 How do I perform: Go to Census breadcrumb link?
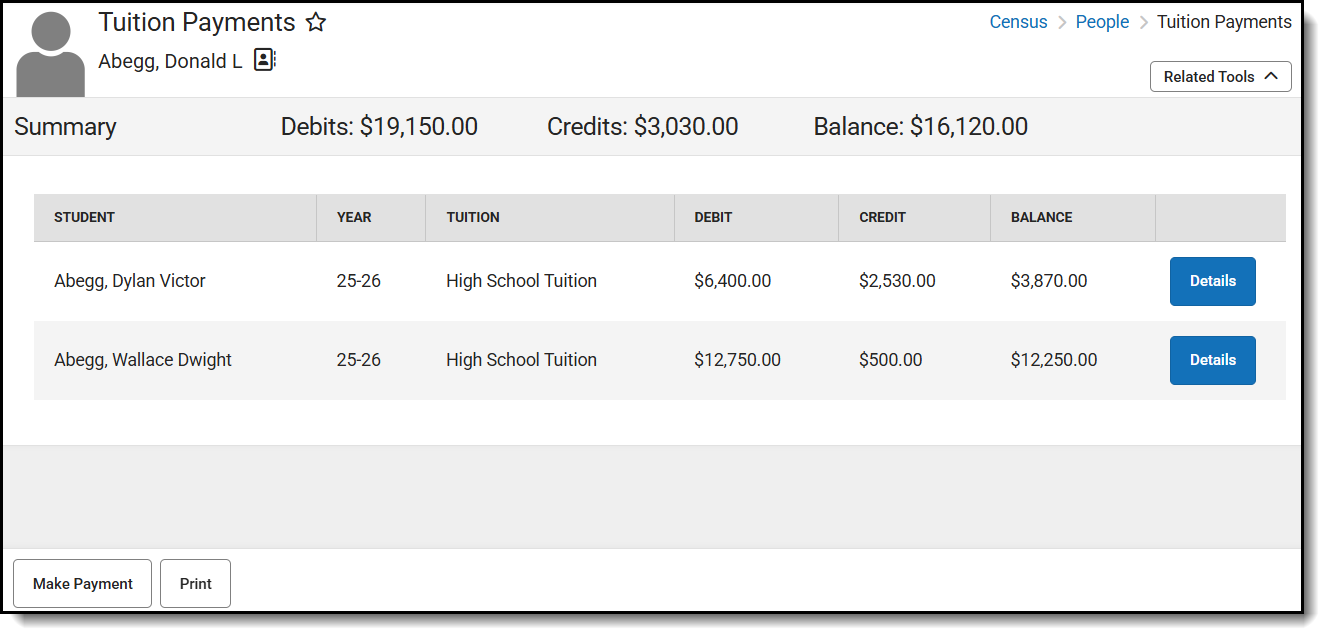click(1018, 22)
